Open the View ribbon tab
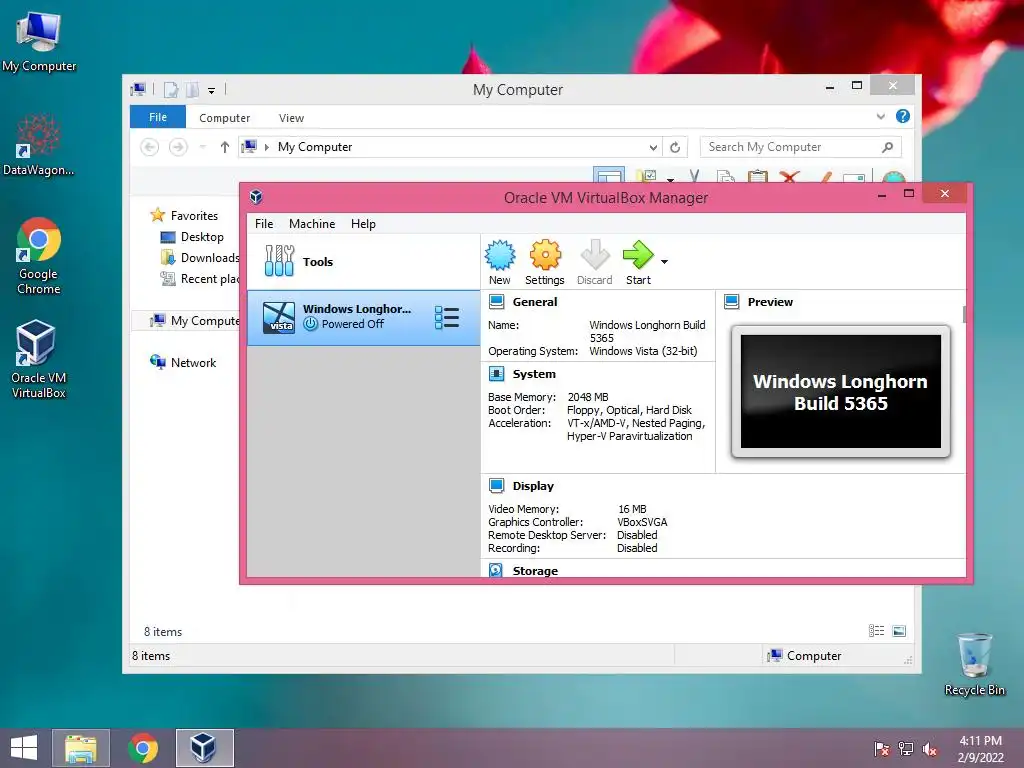The image size is (1024, 768). [291, 118]
